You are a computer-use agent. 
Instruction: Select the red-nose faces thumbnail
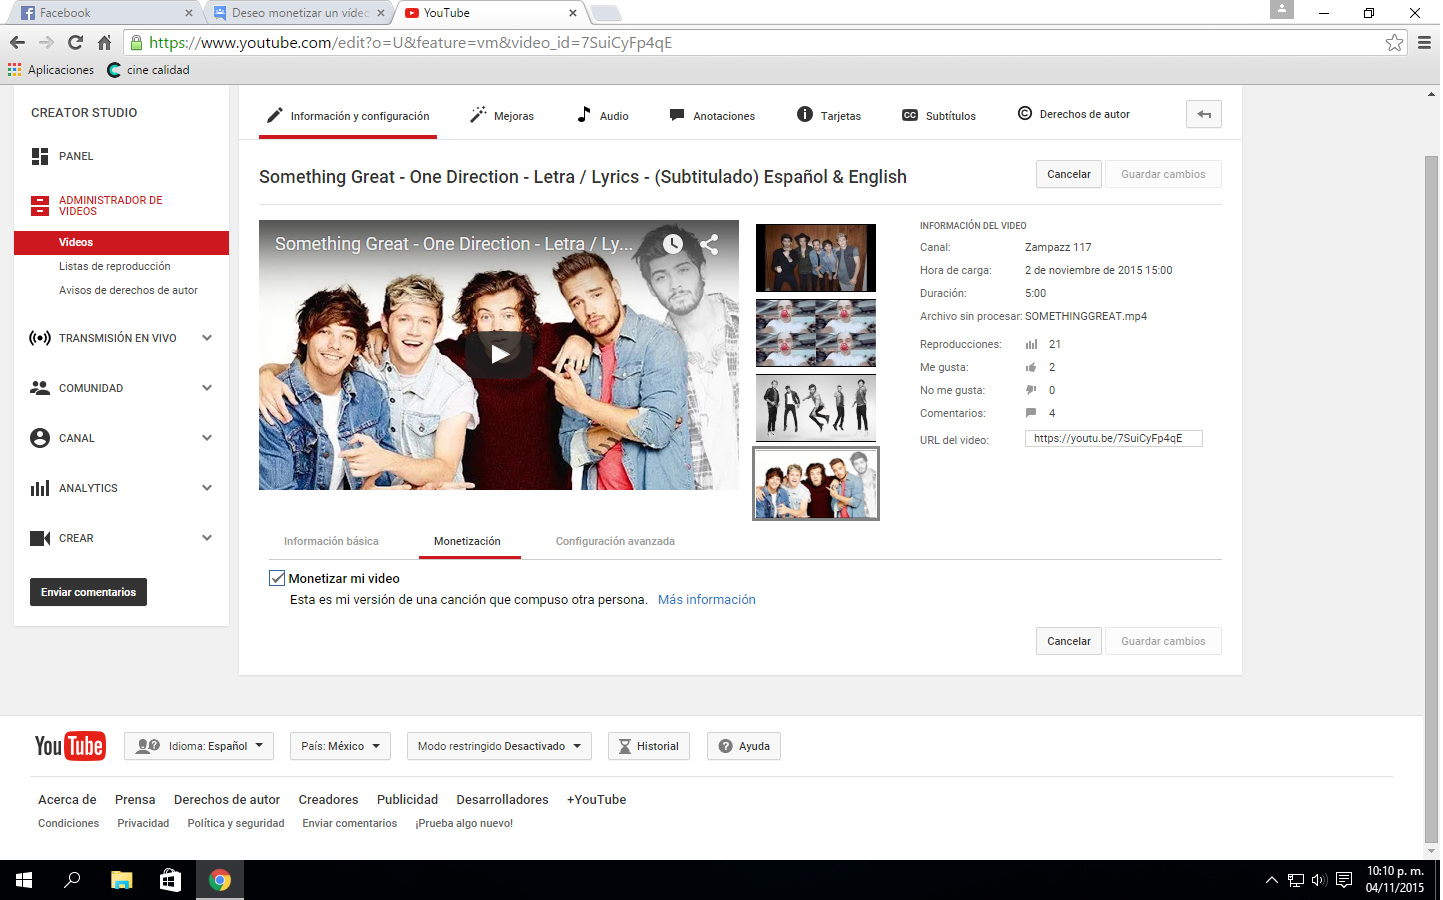click(816, 333)
